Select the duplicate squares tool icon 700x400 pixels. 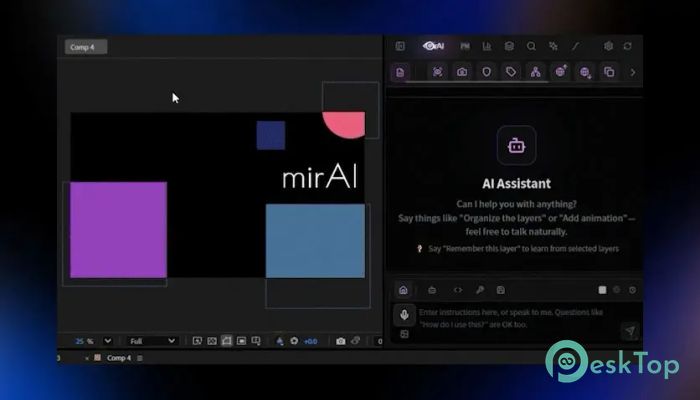pos(609,72)
